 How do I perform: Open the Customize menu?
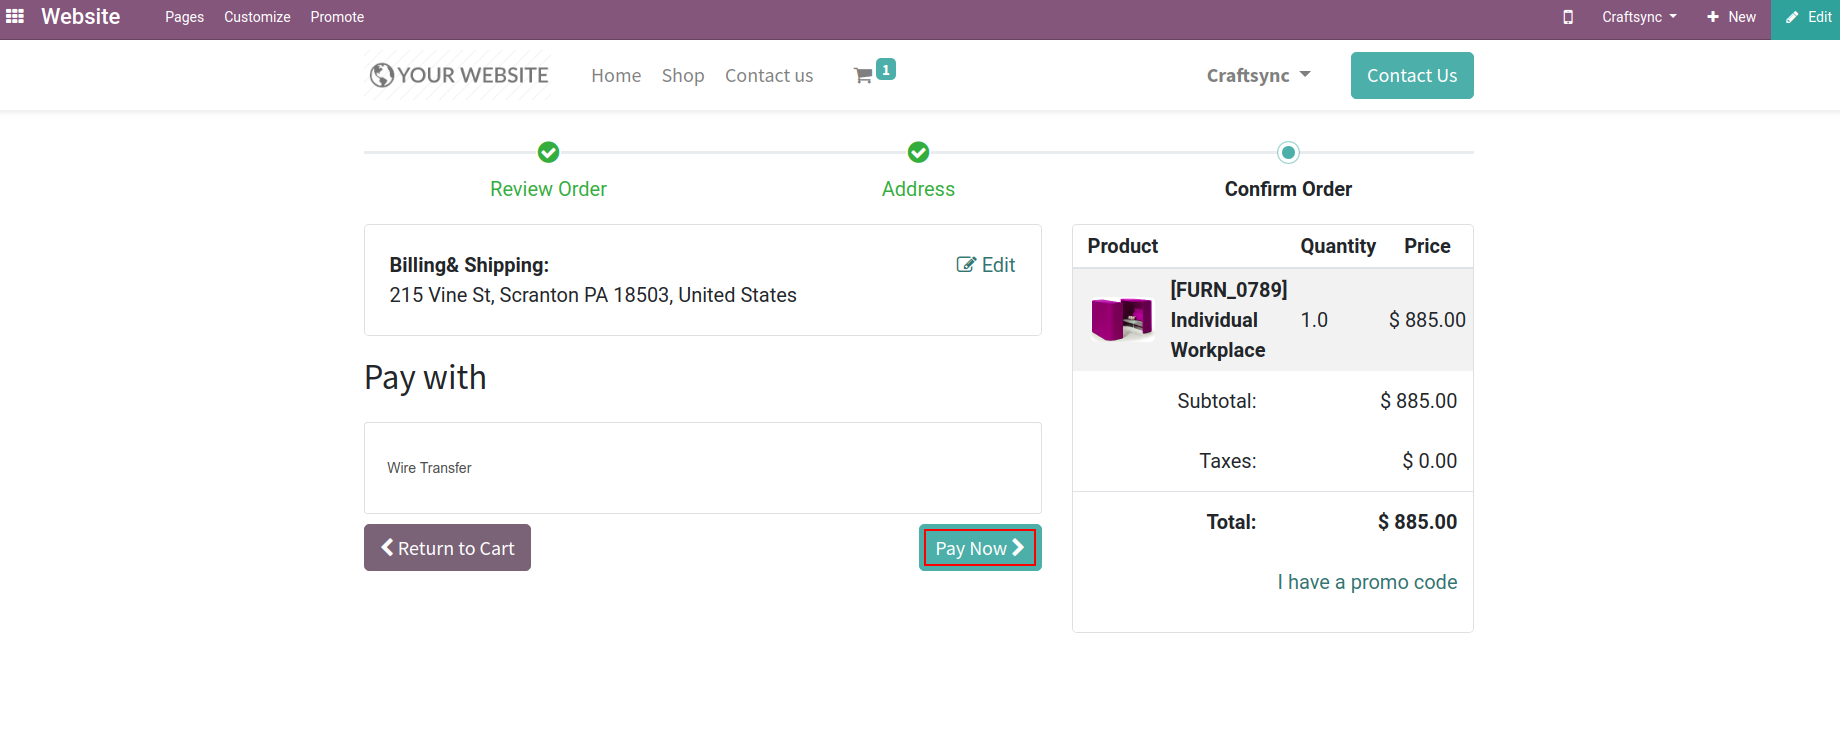pos(257,17)
